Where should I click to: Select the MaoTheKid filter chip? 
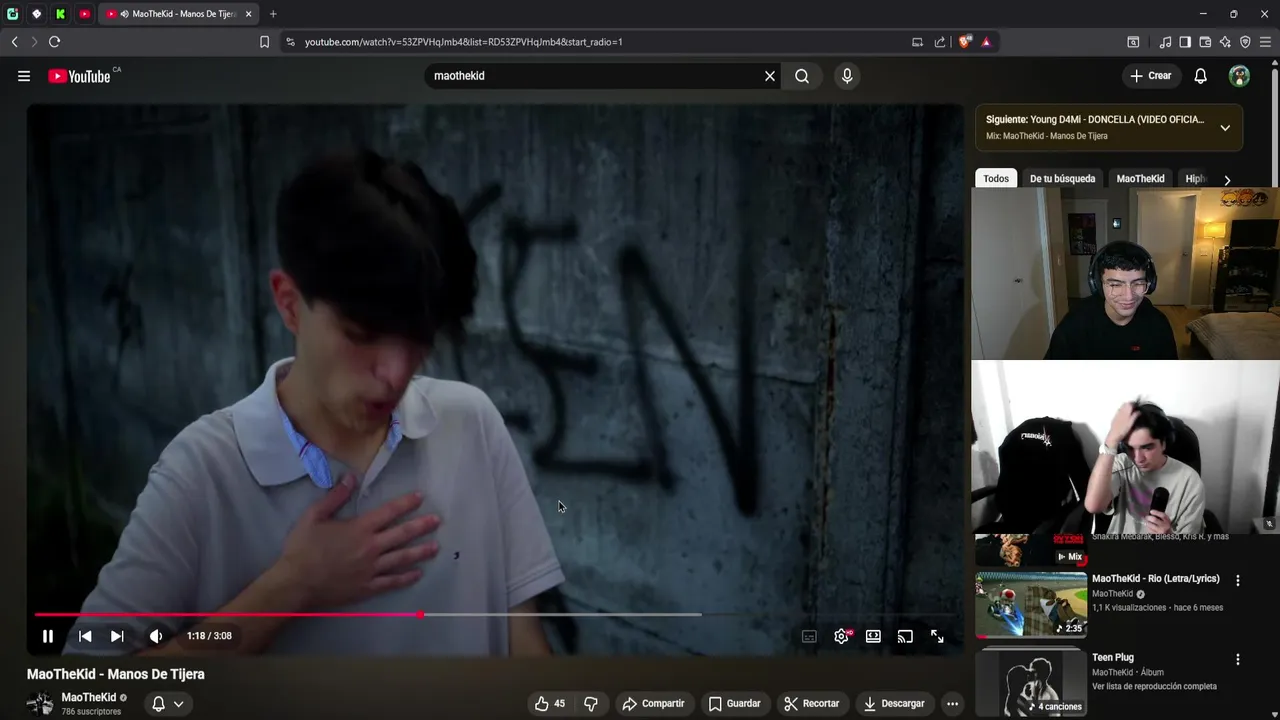pos(1140,179)
